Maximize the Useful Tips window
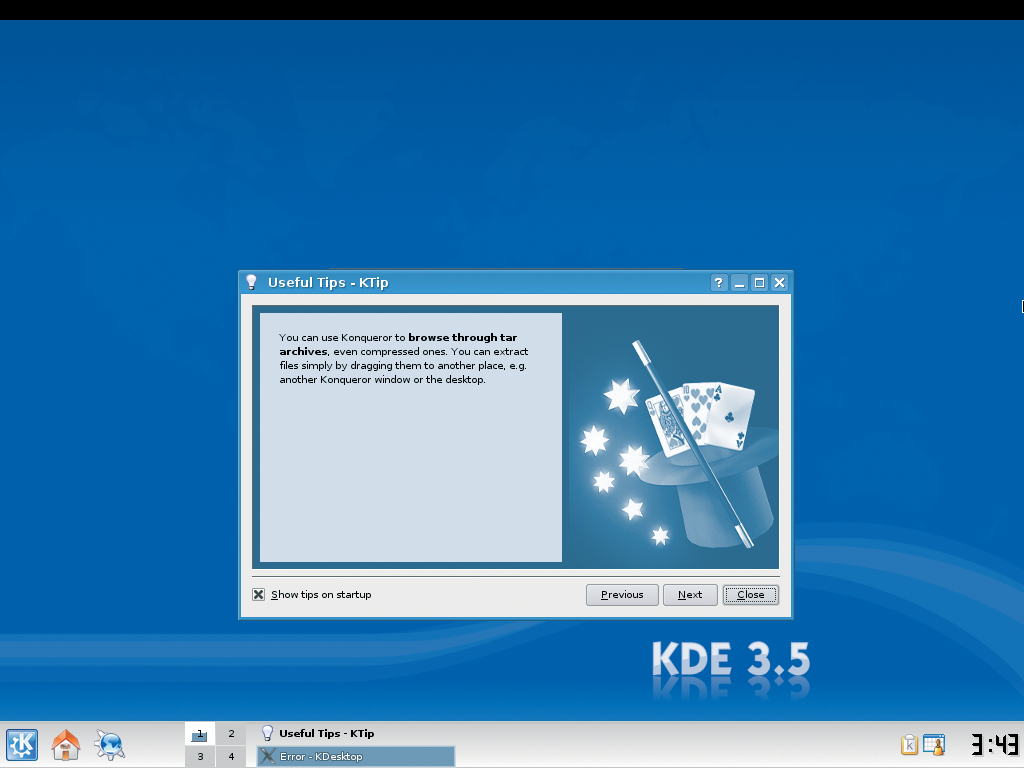The width and height of the screenshot is (1024, 768). tap(760, 283)
